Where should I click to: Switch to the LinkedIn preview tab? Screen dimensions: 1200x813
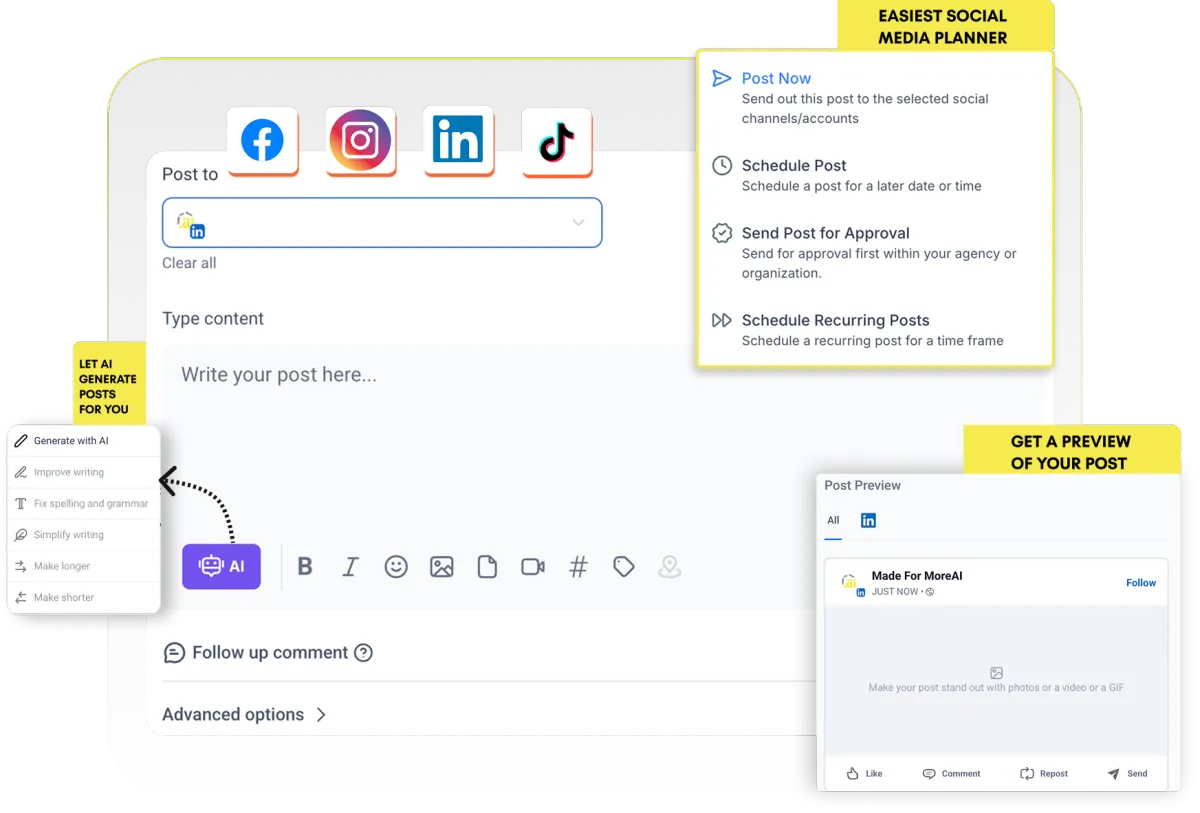[x=868, y=520]
